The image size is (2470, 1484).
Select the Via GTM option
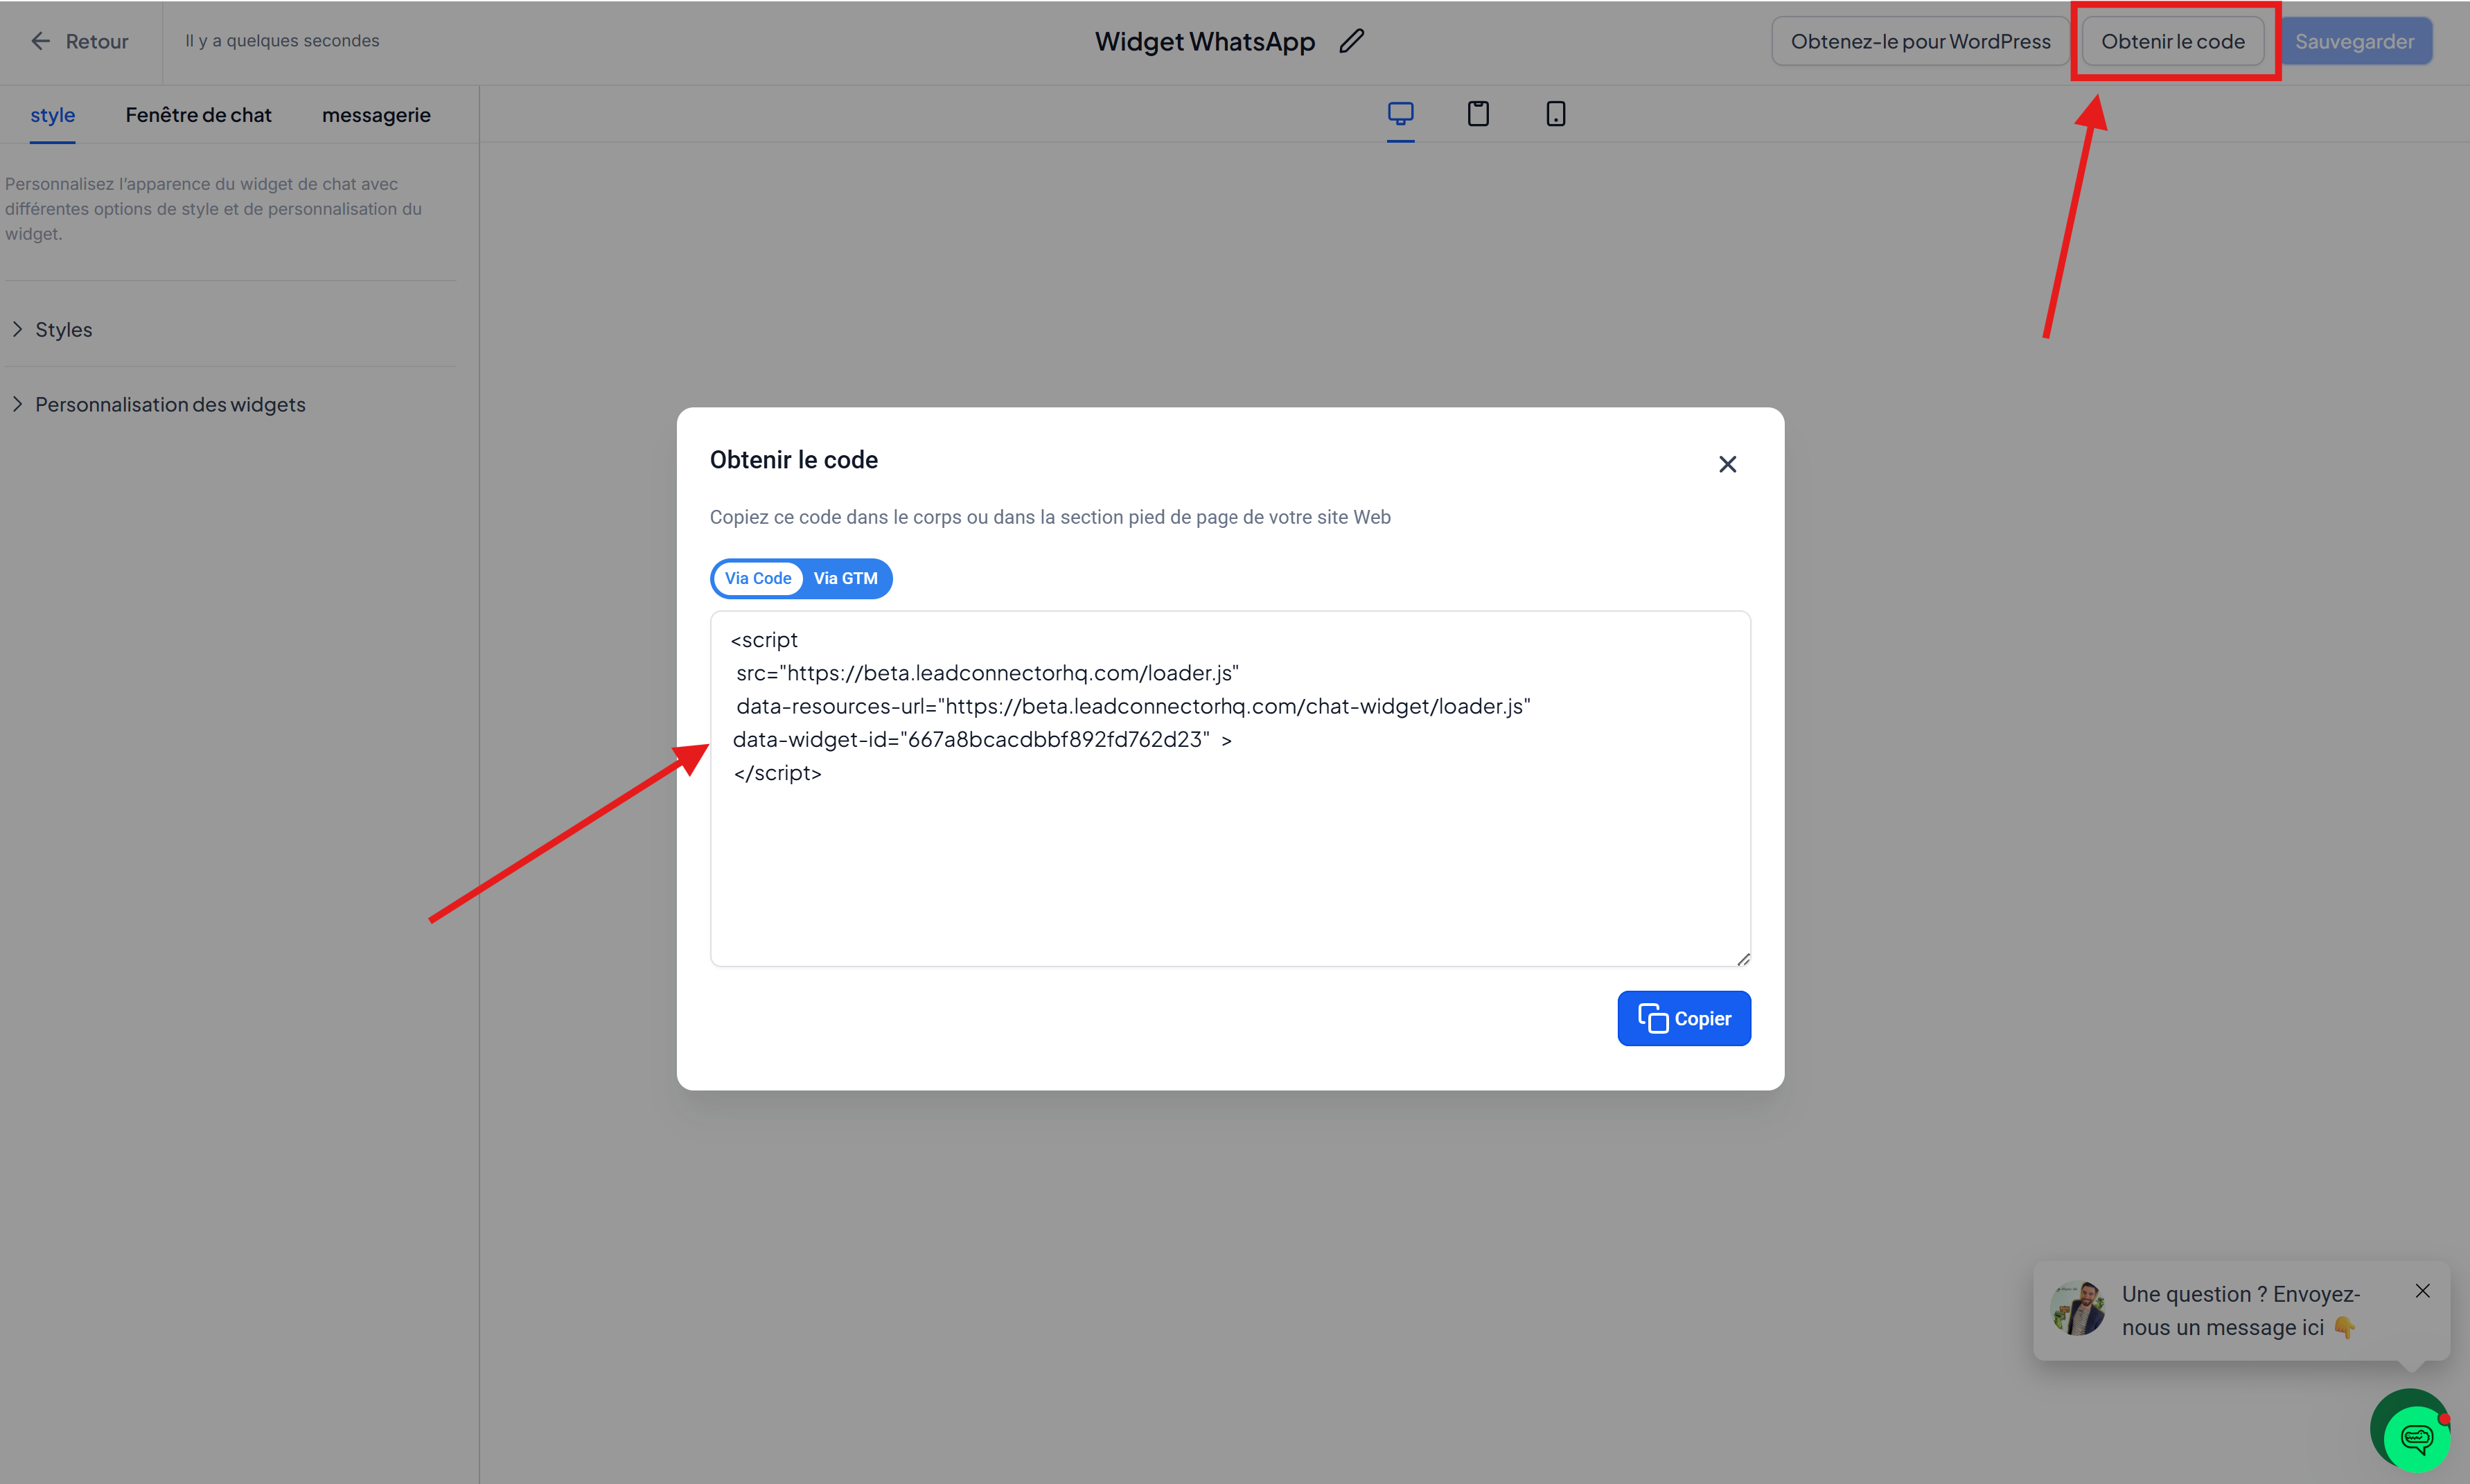point(846,578)
